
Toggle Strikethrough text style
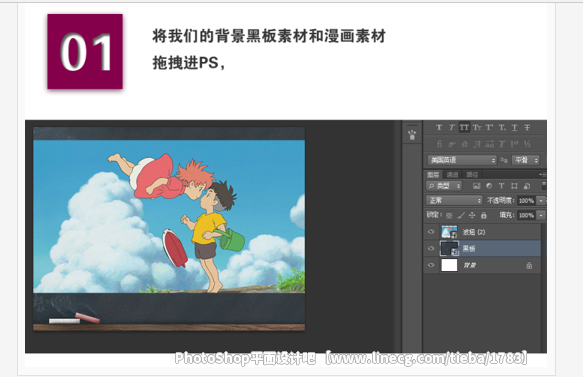[527, 128]
